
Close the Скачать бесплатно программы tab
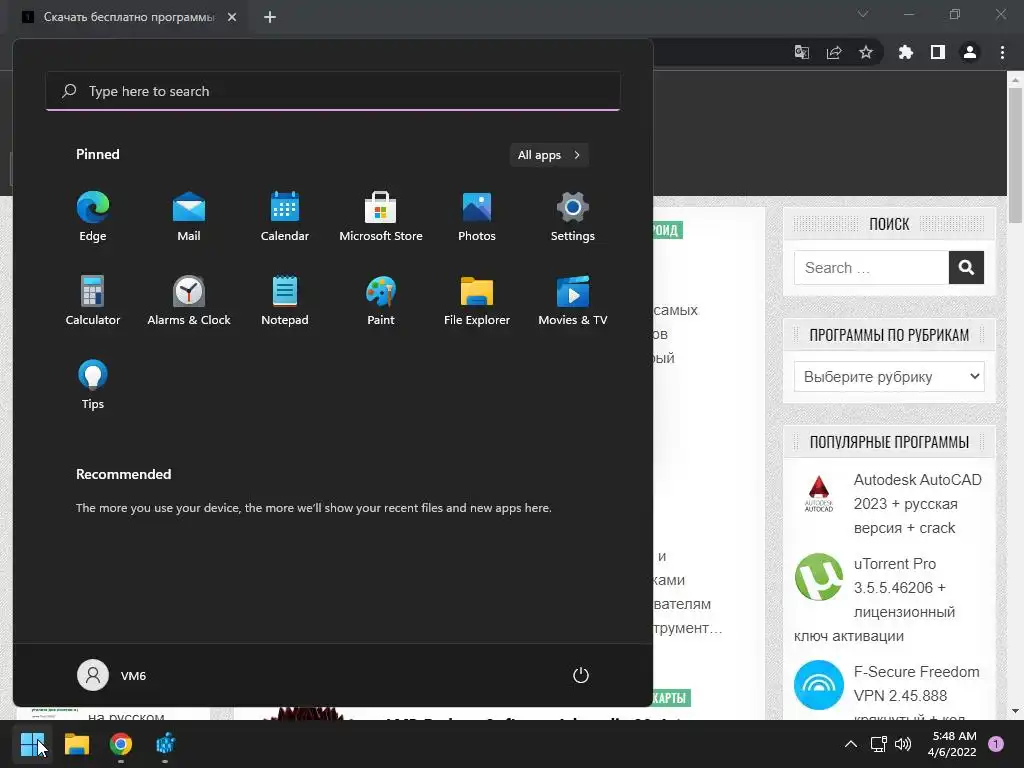[232, 17]
